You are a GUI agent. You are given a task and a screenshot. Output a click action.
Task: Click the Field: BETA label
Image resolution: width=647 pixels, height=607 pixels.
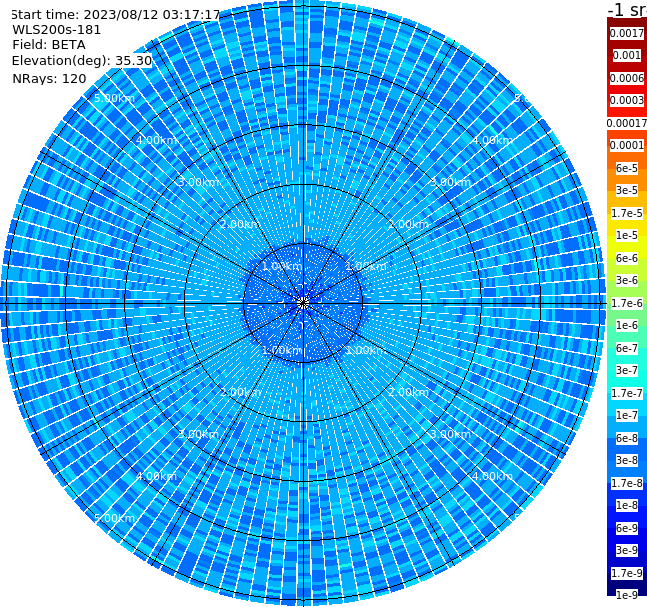[49, 45]
